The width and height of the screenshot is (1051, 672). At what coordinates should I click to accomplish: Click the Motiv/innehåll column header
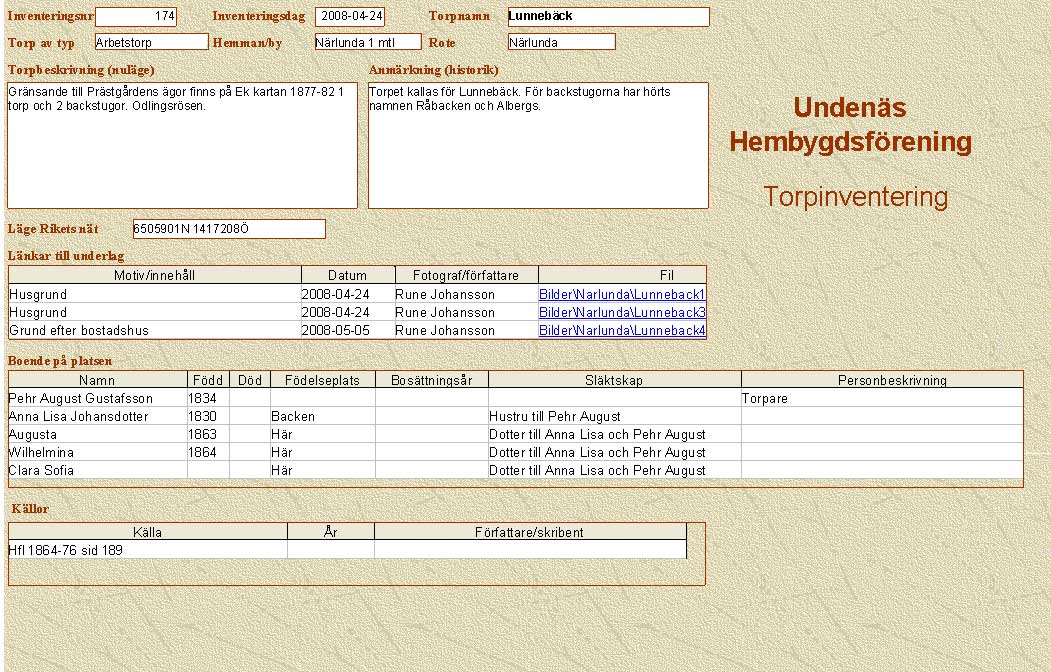click(x=154, y=275)
